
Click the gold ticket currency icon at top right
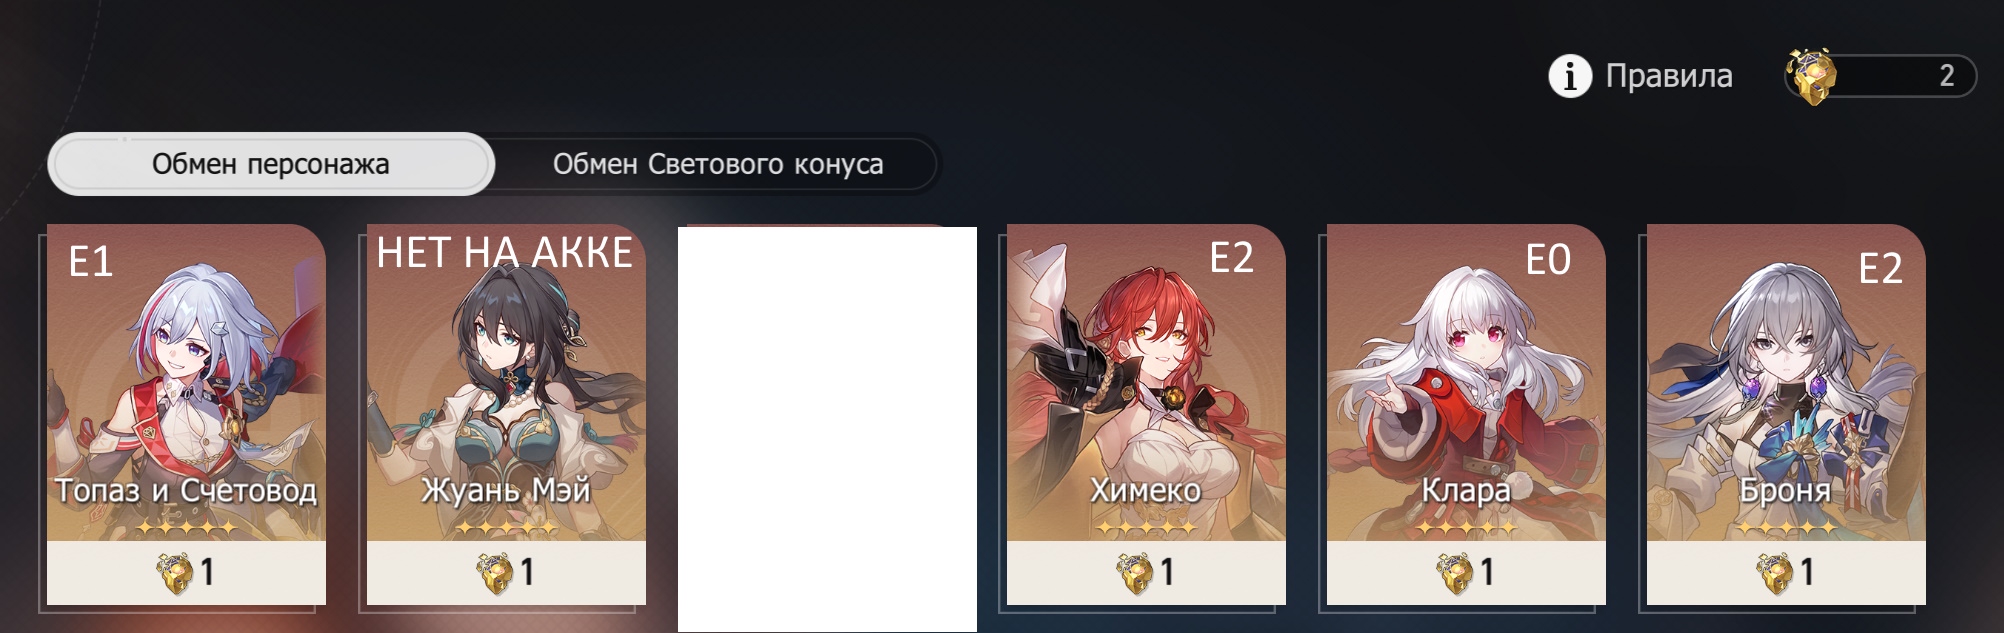pyautogui.click(x=1812, y=77)
